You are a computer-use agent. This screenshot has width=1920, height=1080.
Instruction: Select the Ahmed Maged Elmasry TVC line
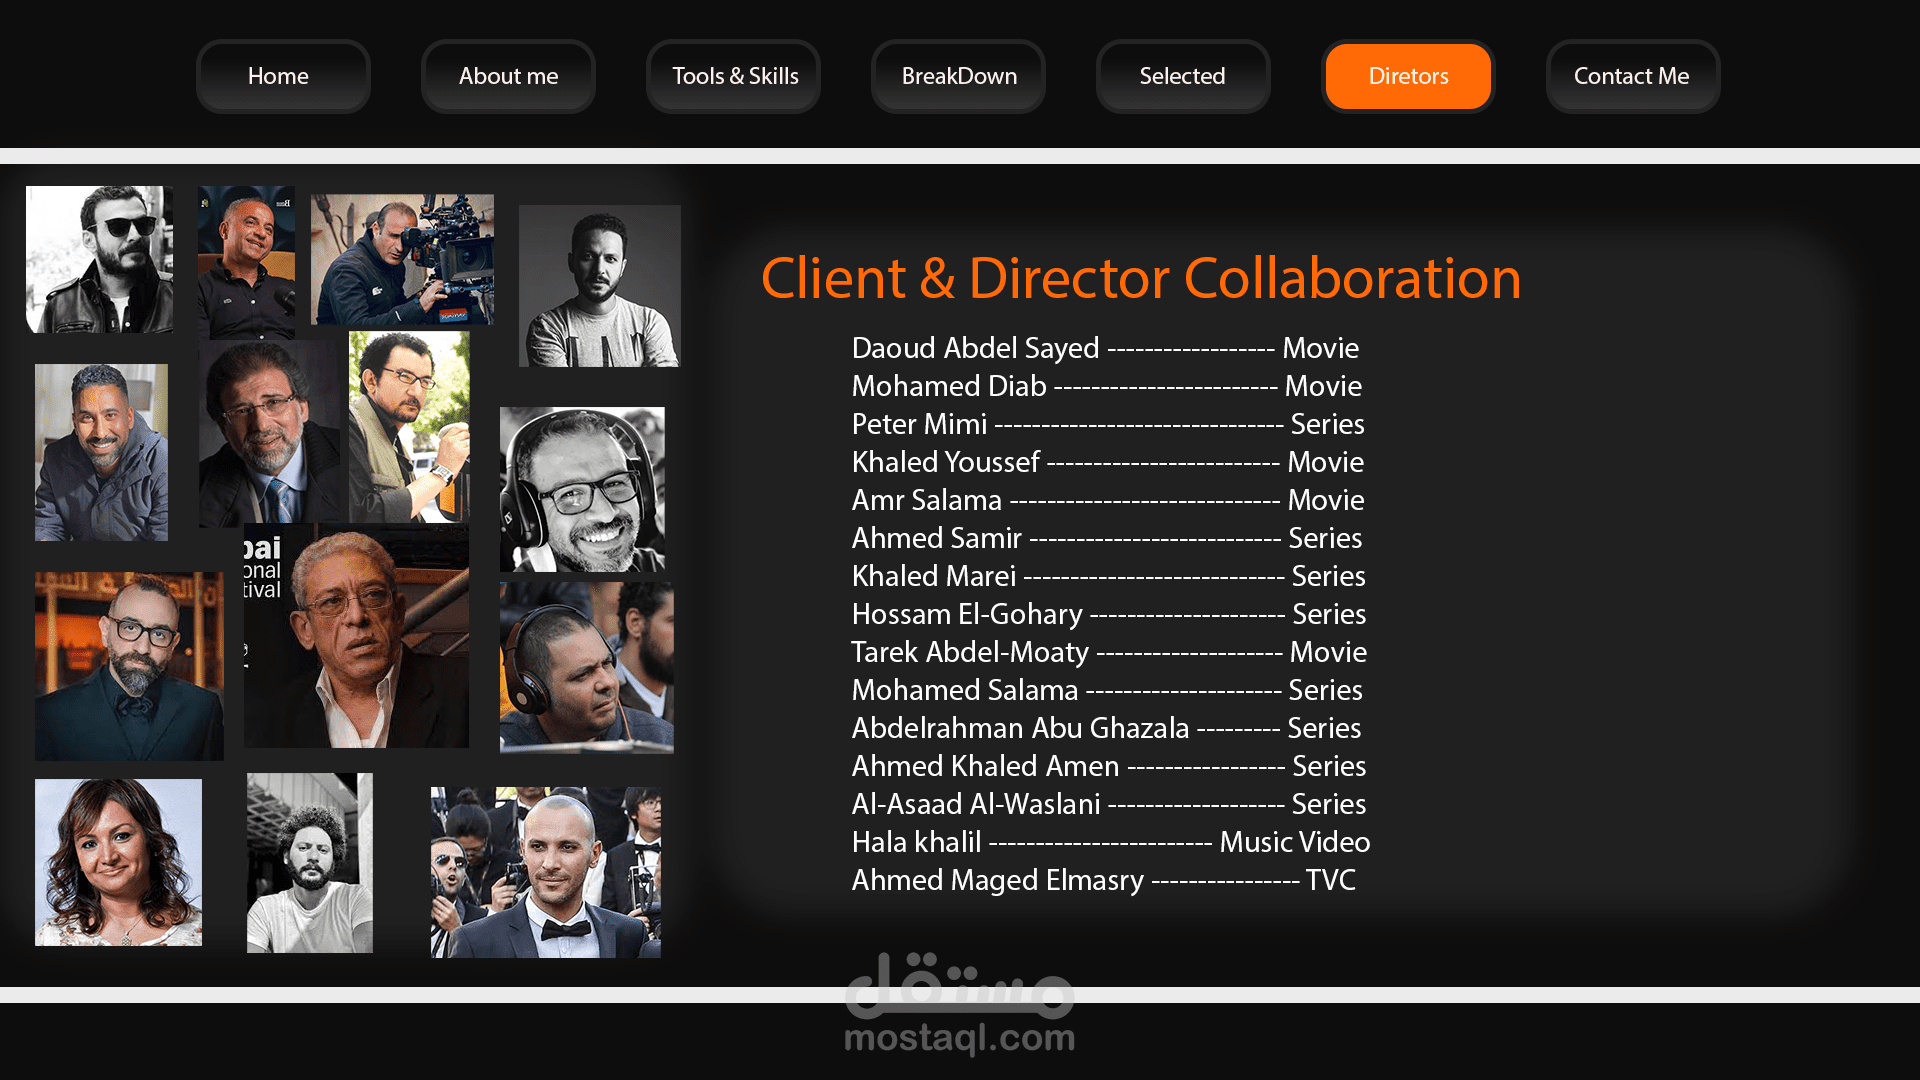click(x=1103, y=880)
